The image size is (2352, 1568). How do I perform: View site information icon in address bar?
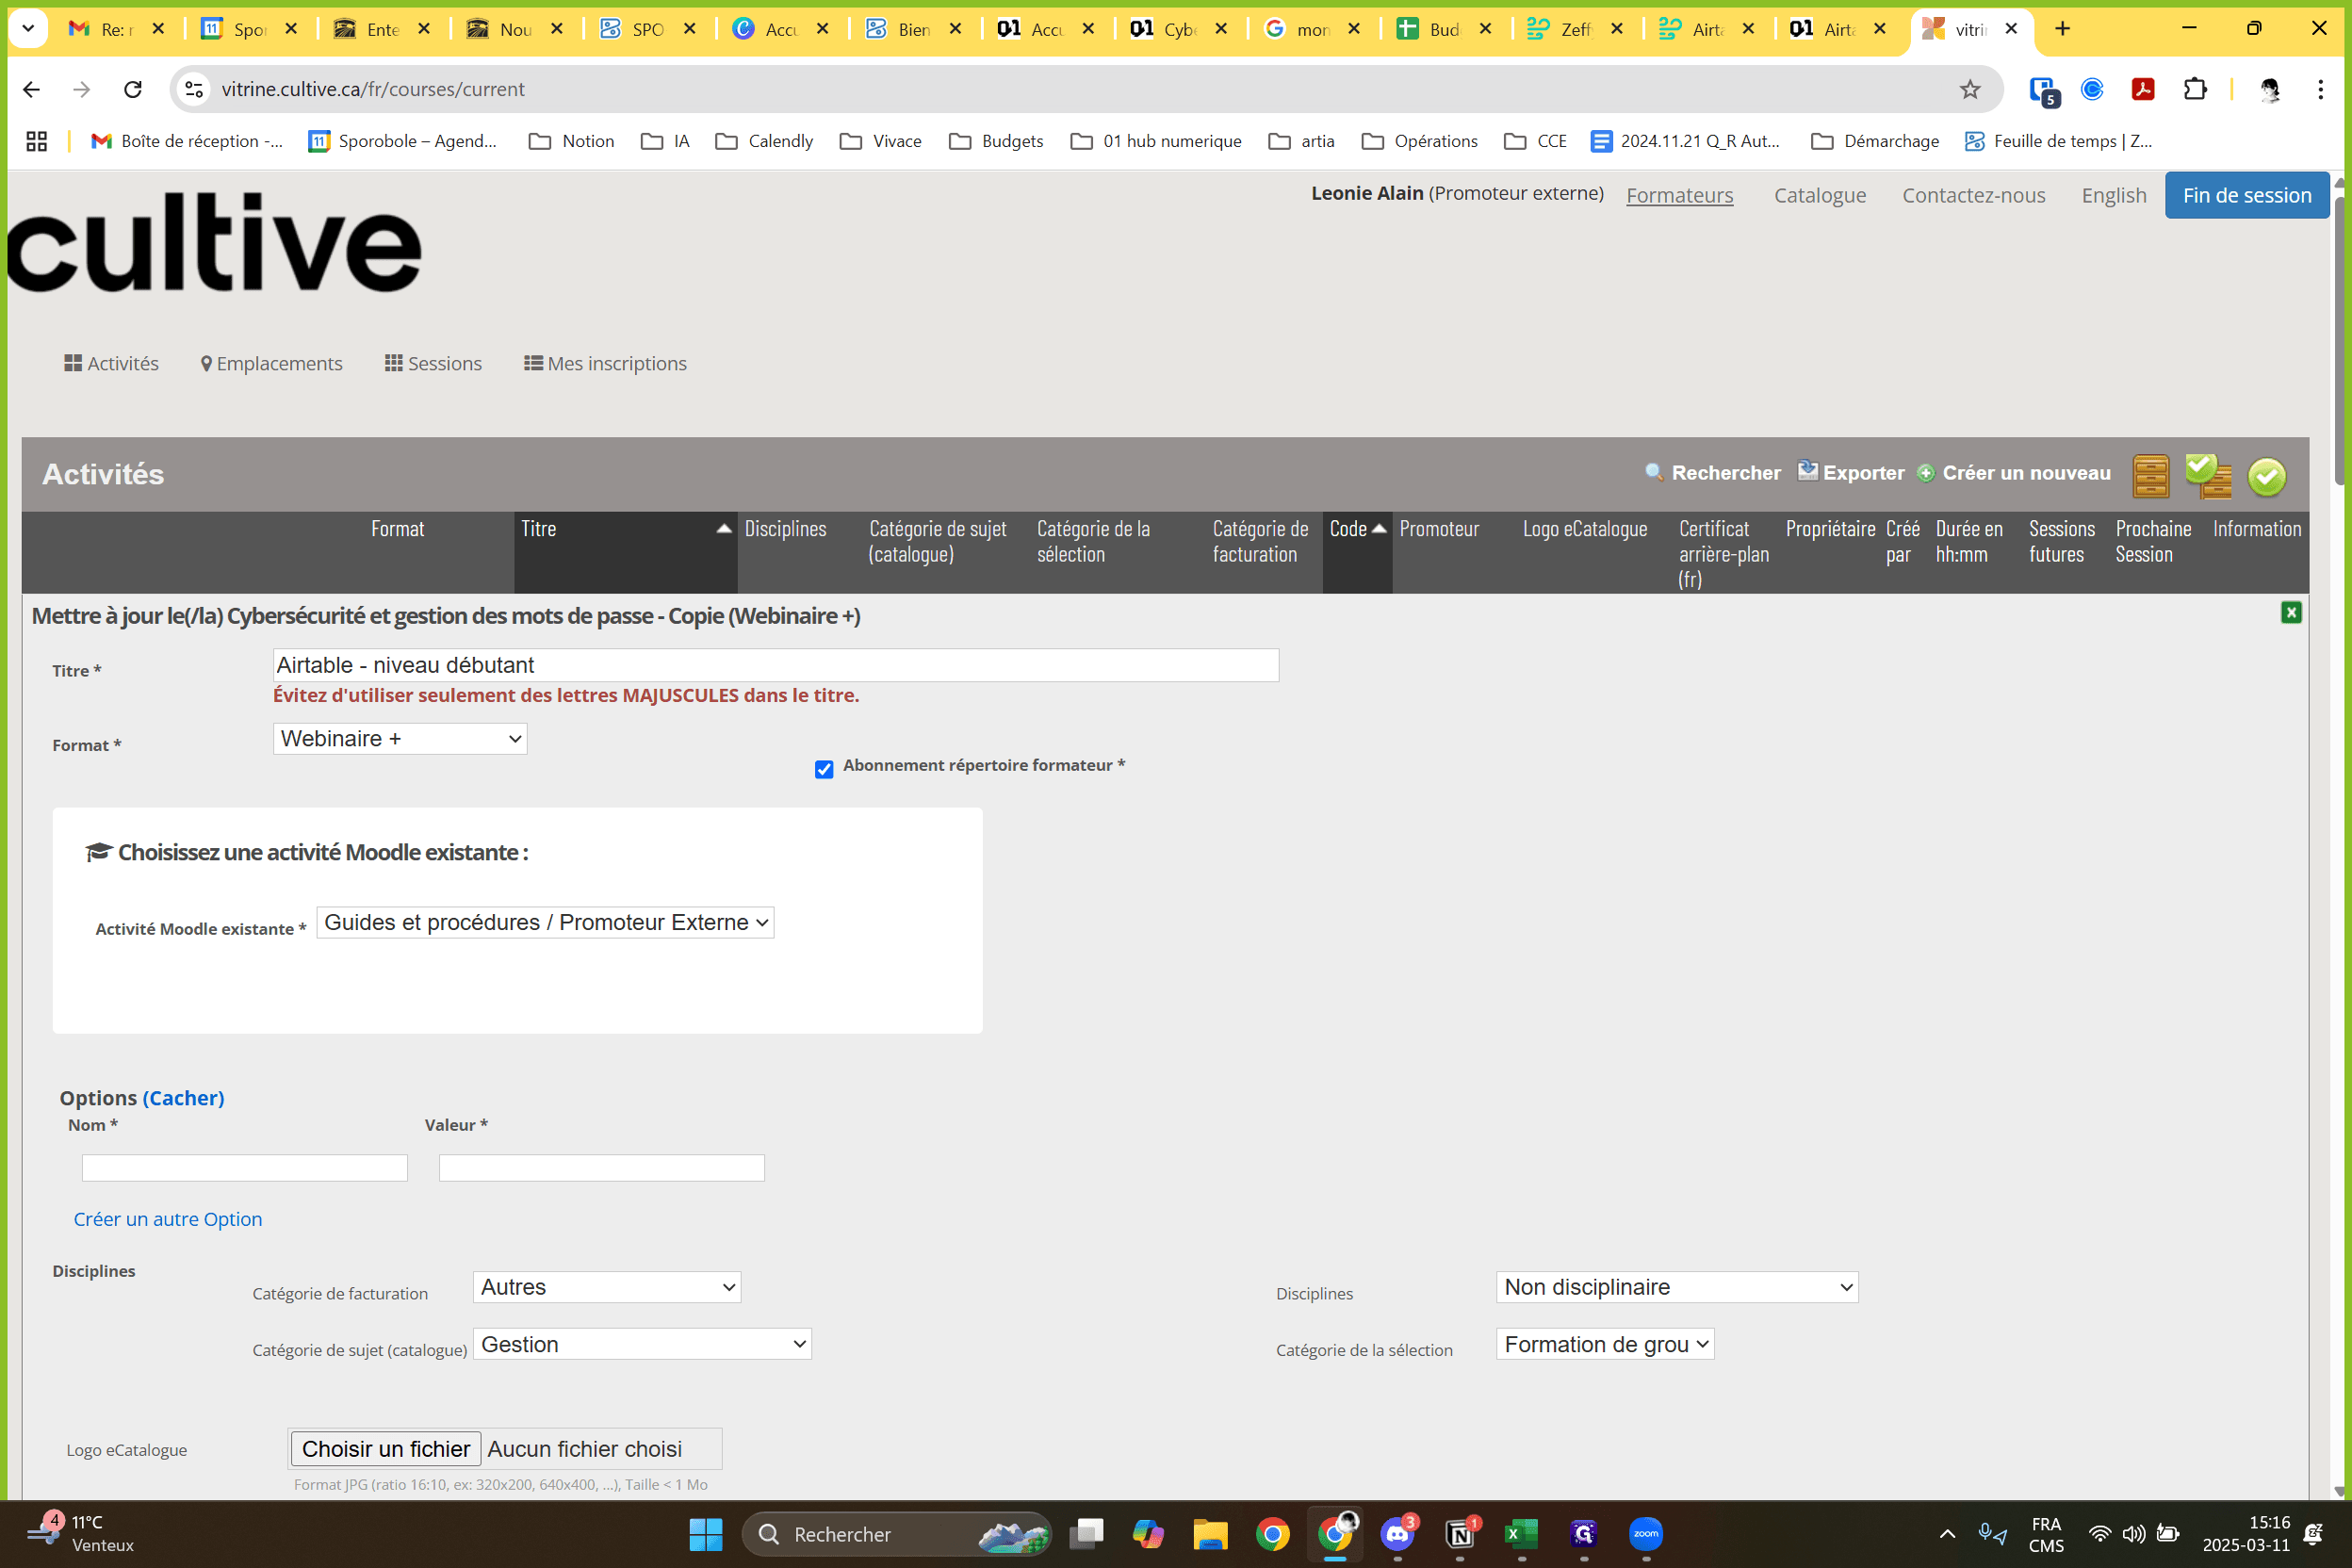coord(194,89)
